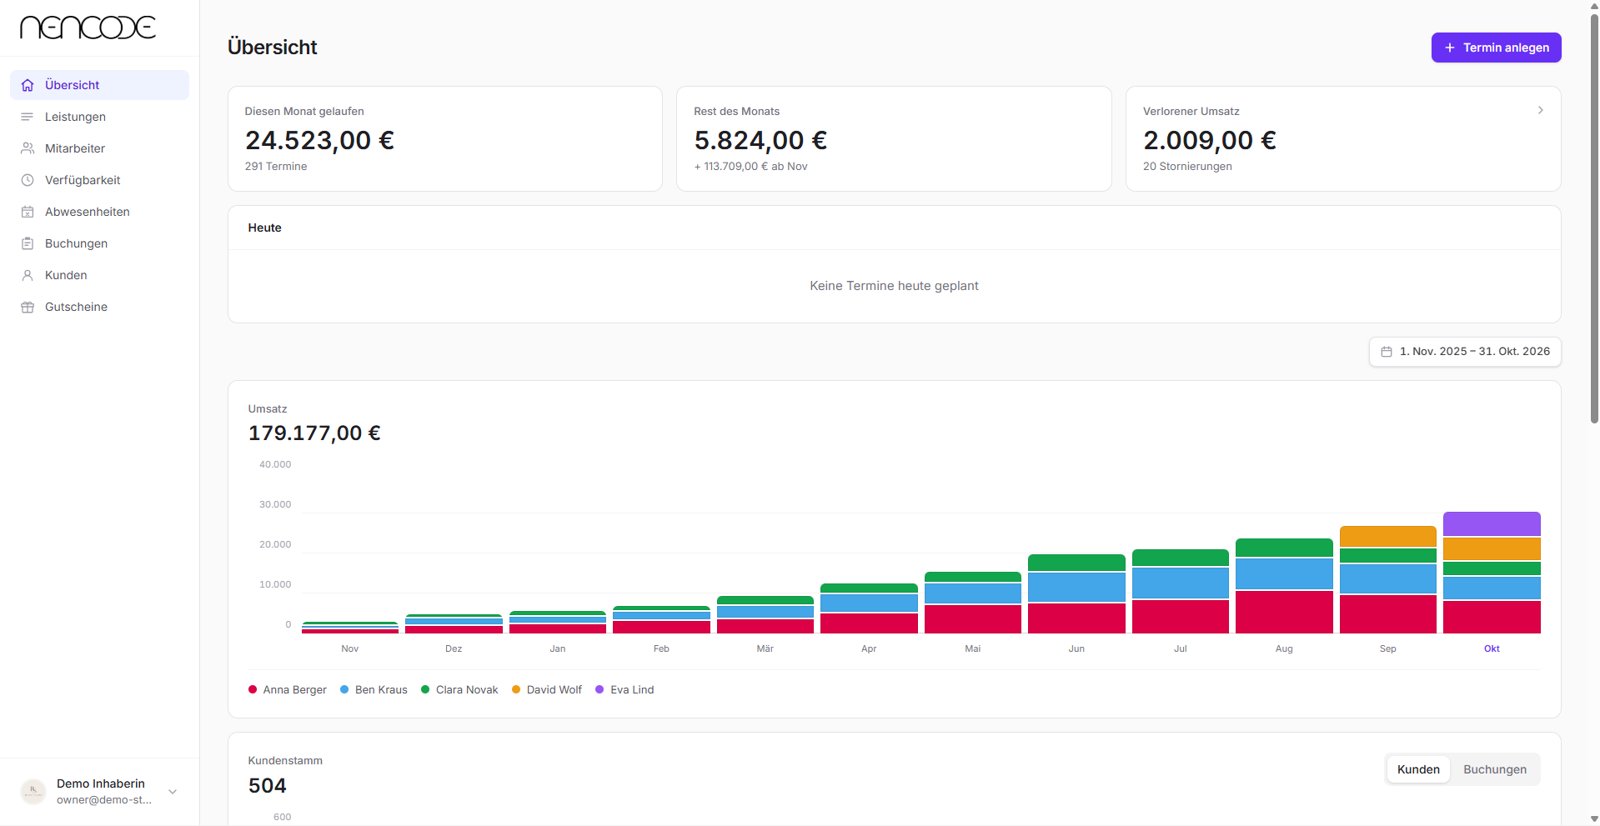Switch to the Kunden tab in Kundenstamm
1600x826 pixels.
tap(1418, 769)
